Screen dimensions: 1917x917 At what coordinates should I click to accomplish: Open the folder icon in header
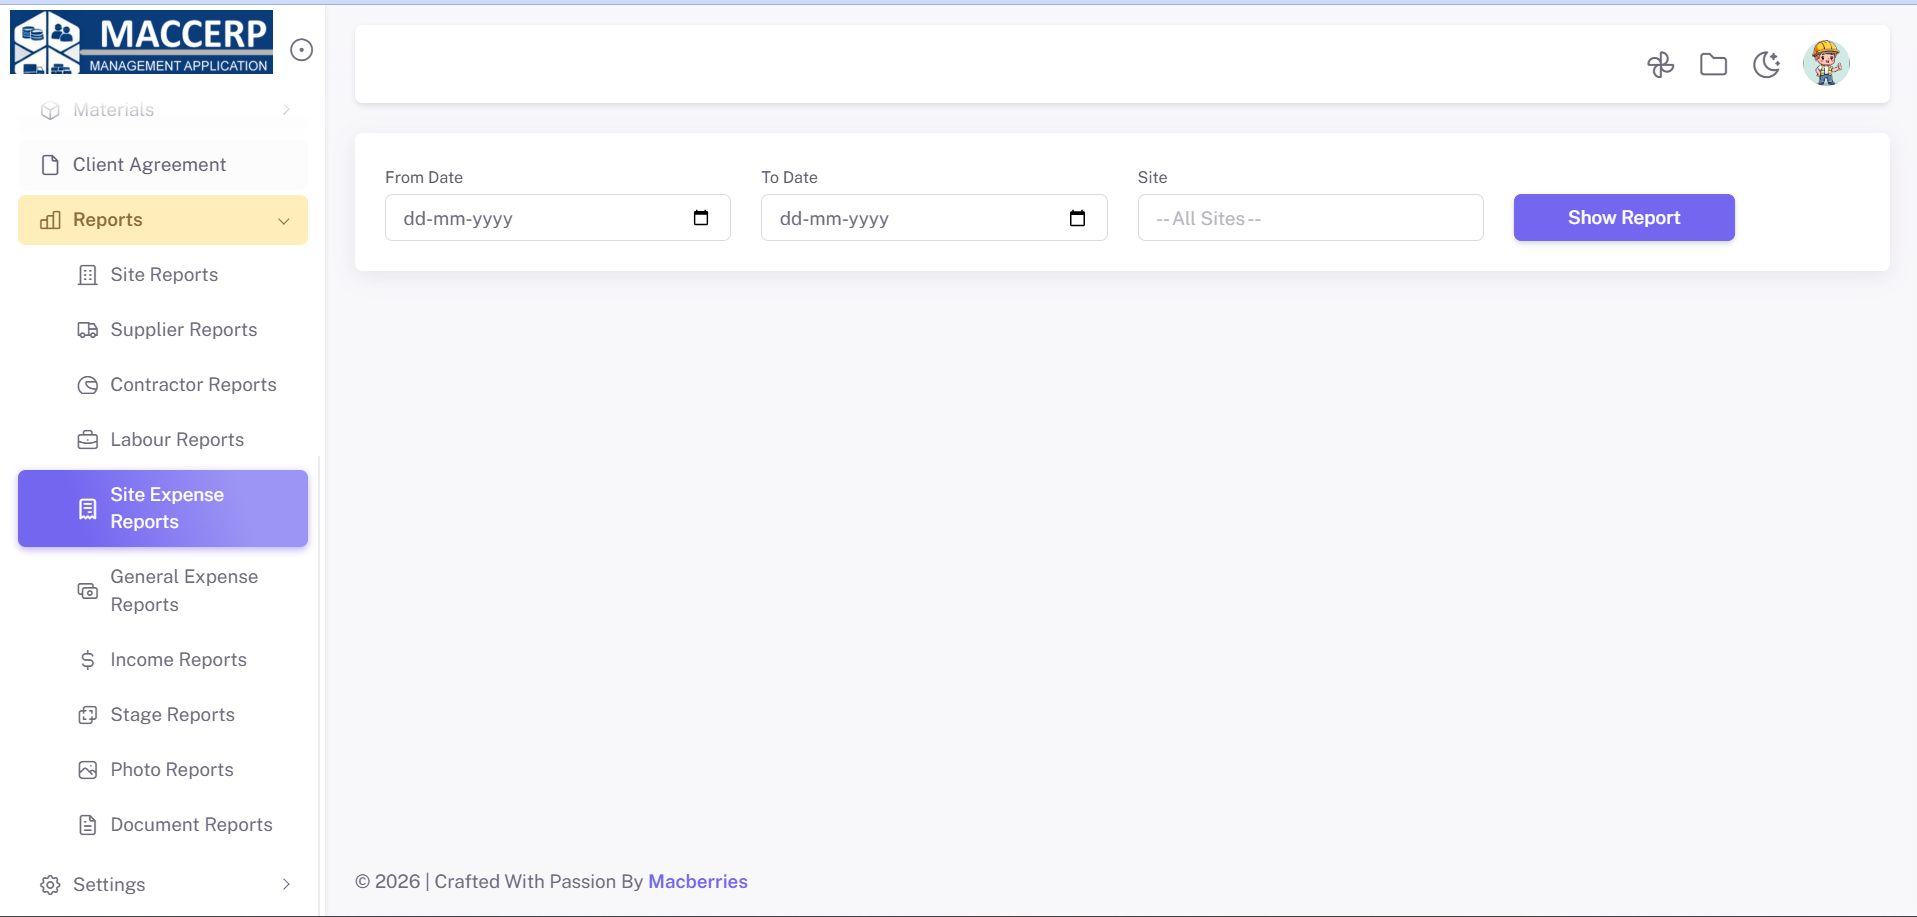[1713, 65]
